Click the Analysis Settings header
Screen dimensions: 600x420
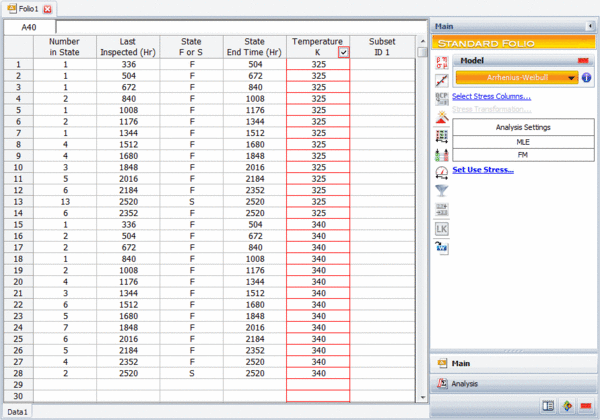pos(523,127)
